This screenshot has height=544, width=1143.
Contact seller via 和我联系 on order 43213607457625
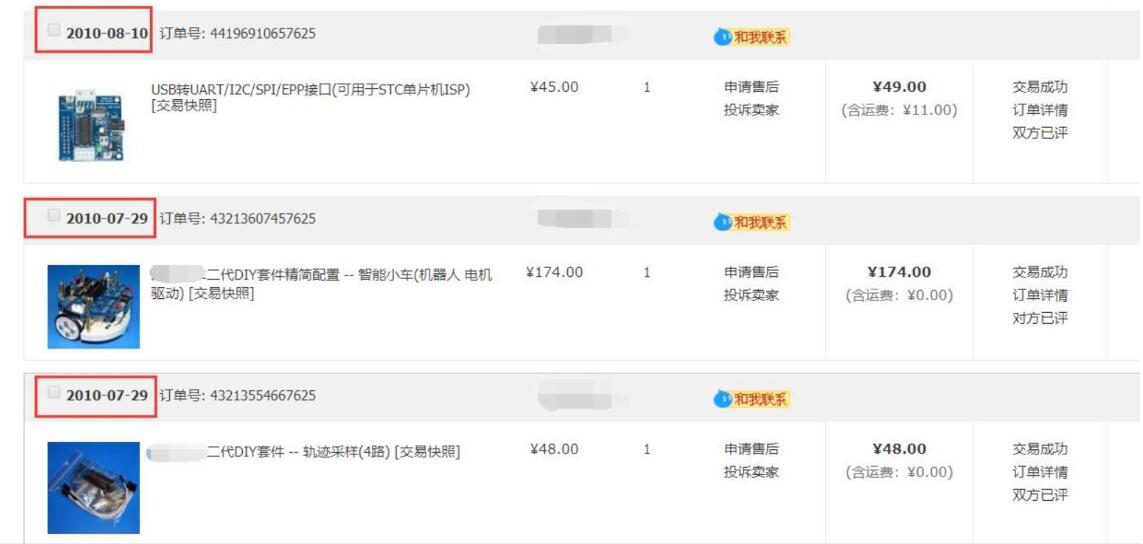click(x=752, y=222)
